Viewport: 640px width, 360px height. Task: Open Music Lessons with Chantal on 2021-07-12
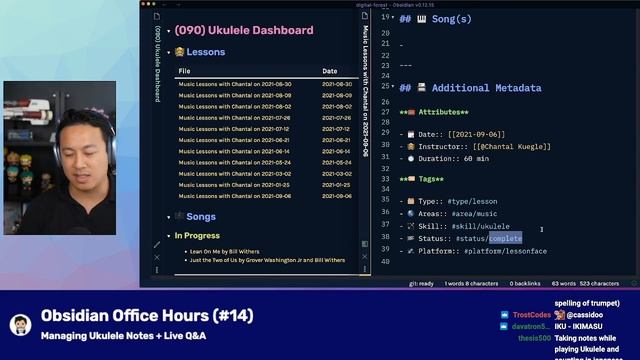233,129
